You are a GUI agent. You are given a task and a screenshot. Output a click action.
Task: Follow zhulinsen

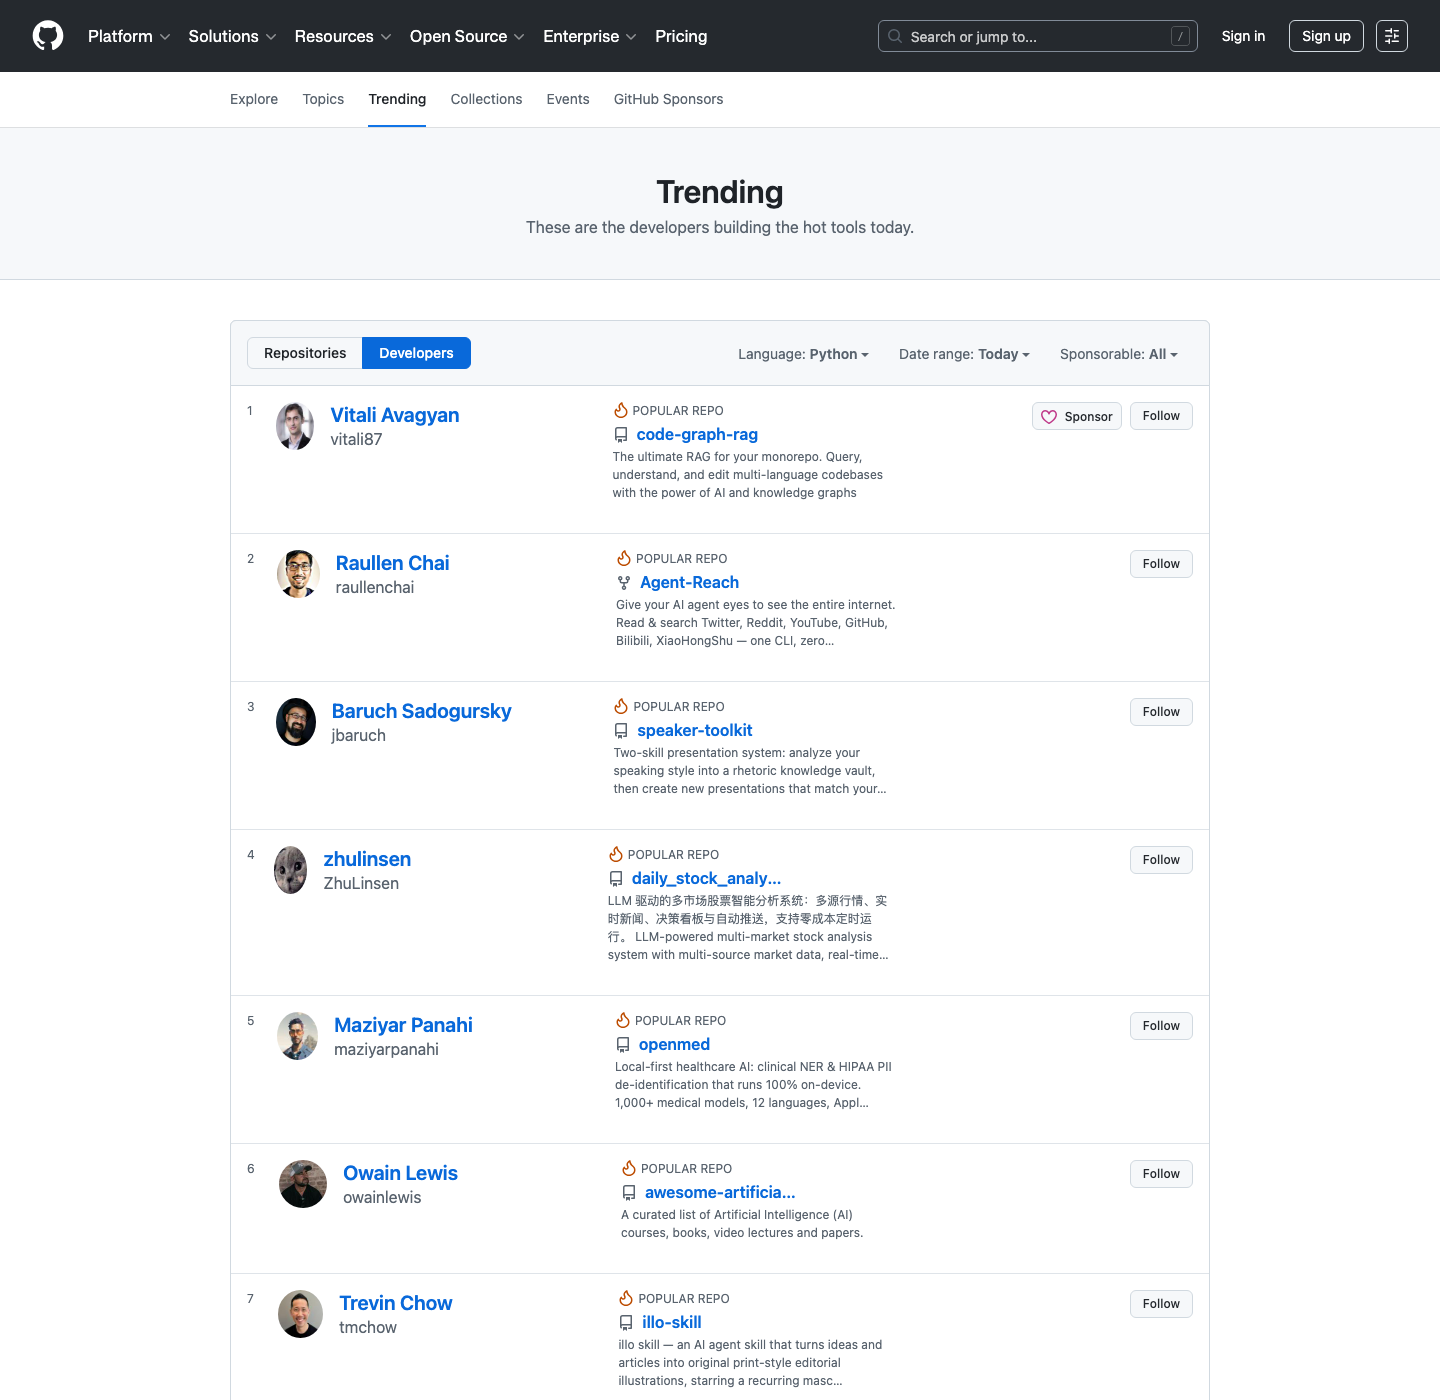coord(1161,860)
